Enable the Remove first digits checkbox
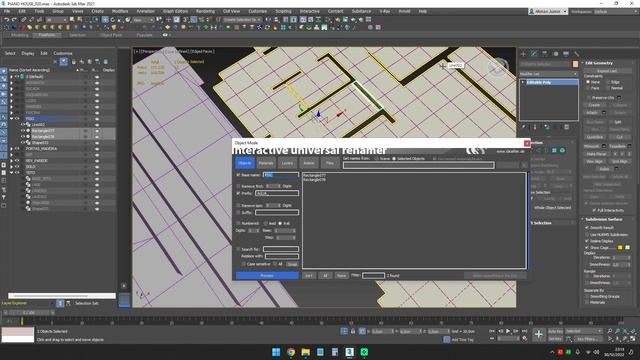The image size is (640, 360). 238,186
